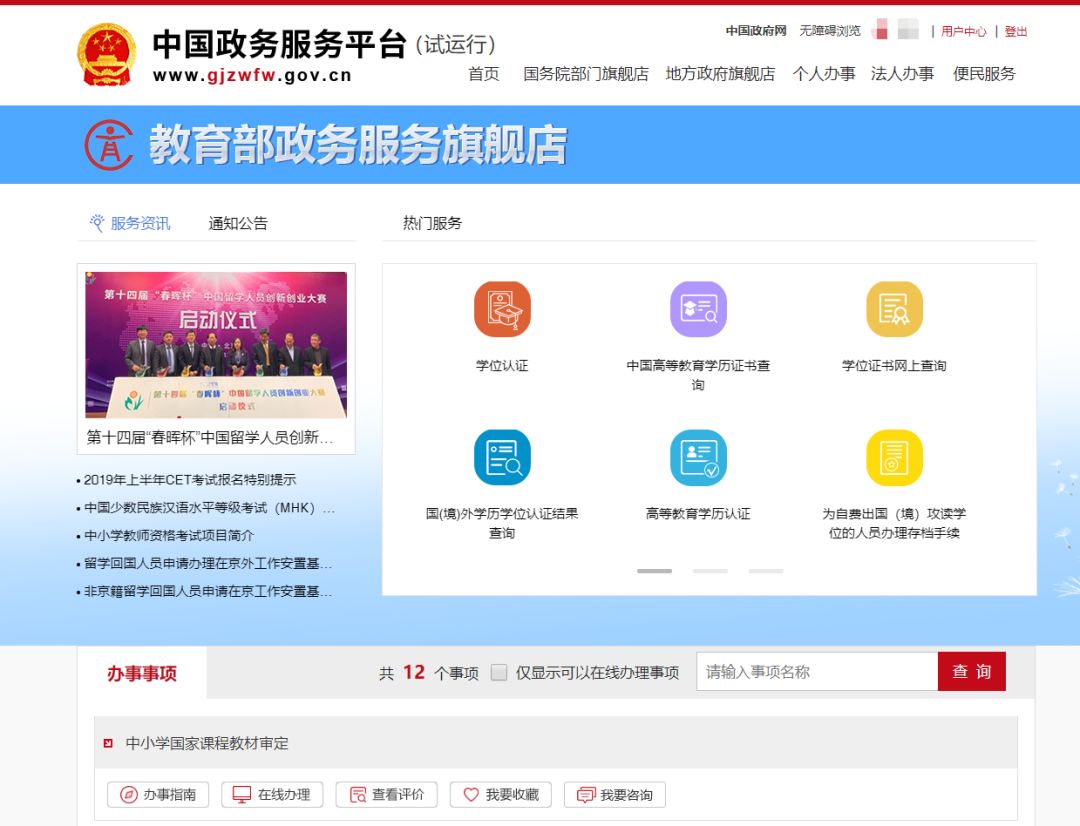Click the red expand icon beside 中小学国家课程教材审定
1080x826 pixels.
click(x=107, y=743)
